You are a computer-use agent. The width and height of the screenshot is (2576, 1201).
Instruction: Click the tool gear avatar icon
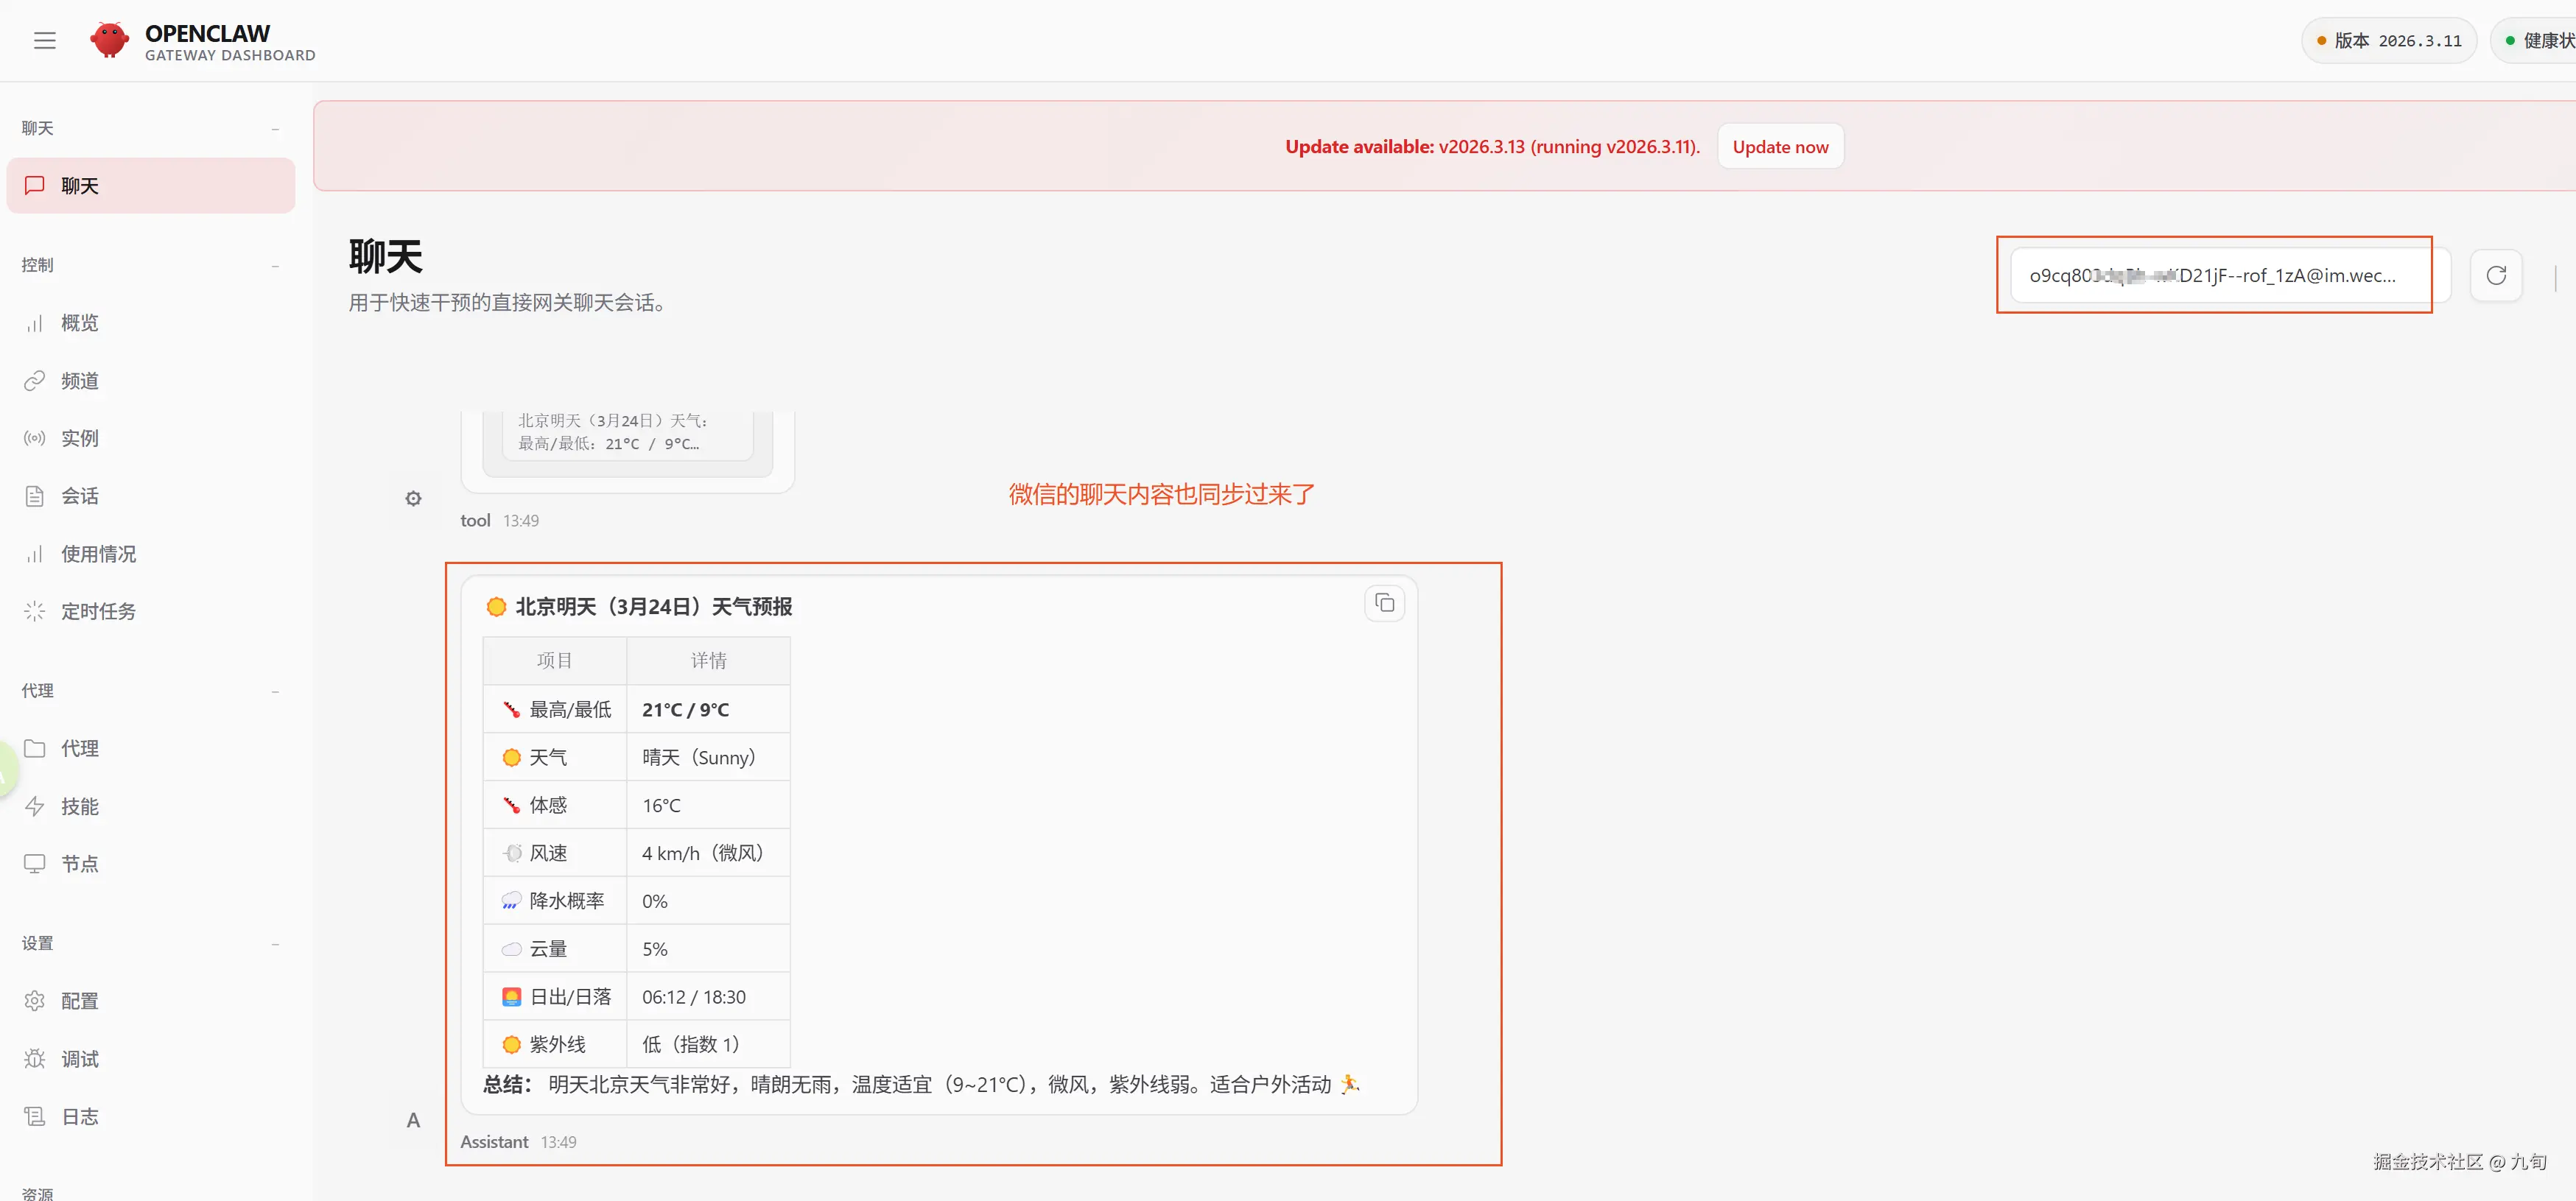(413, 498)
